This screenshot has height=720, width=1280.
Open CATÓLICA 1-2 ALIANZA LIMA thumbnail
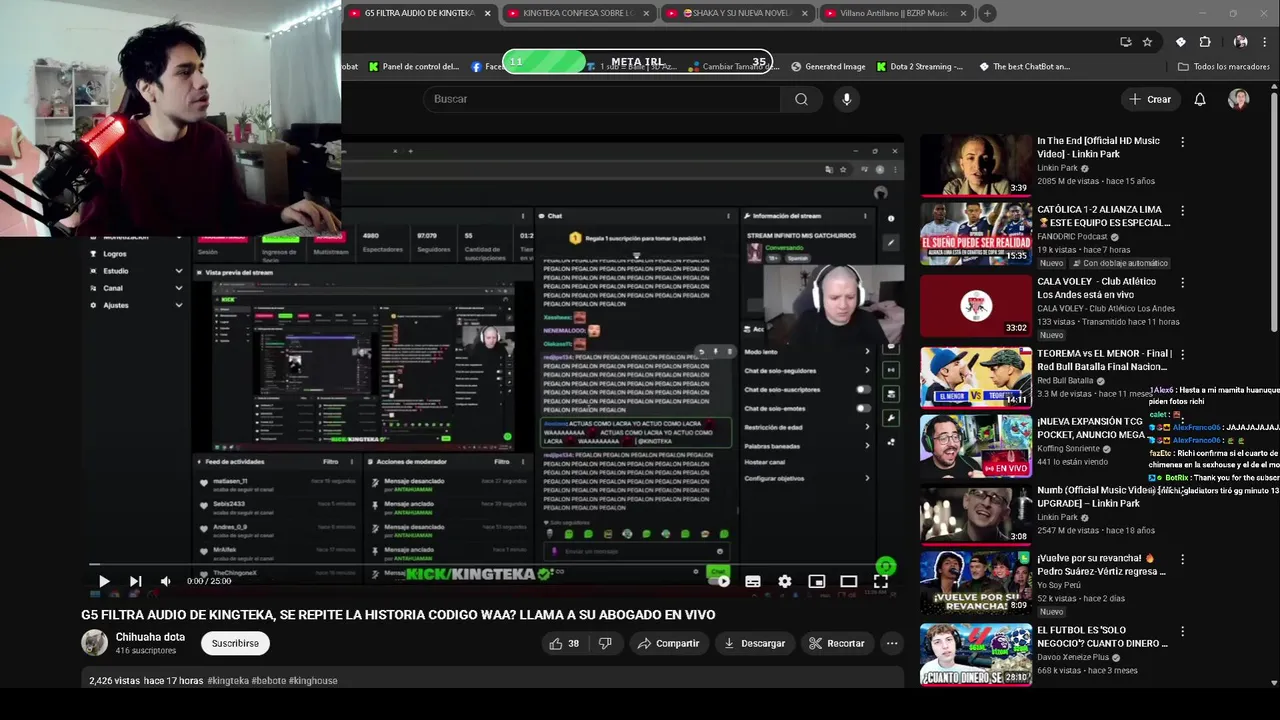tap(976, 233)
